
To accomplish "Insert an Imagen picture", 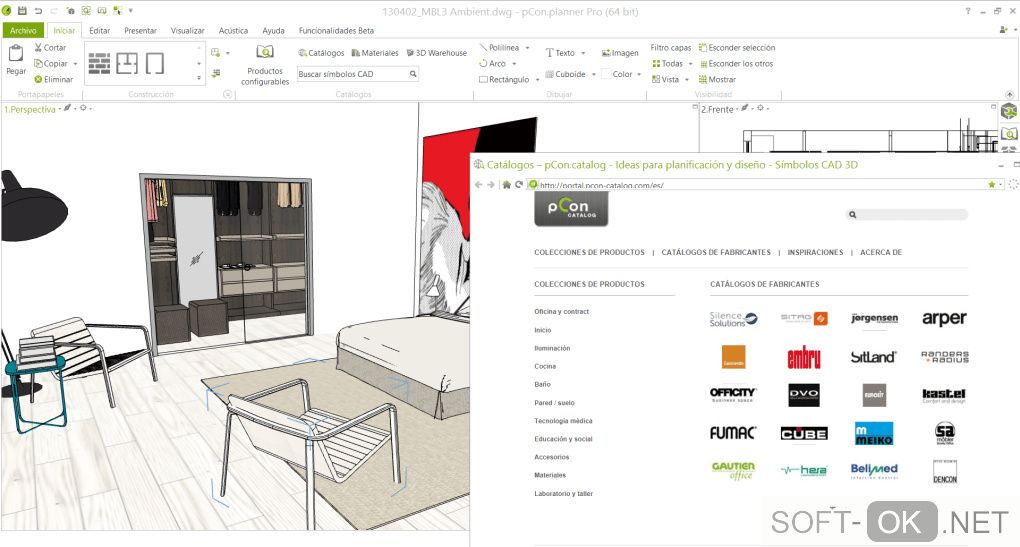I will 620,53.
